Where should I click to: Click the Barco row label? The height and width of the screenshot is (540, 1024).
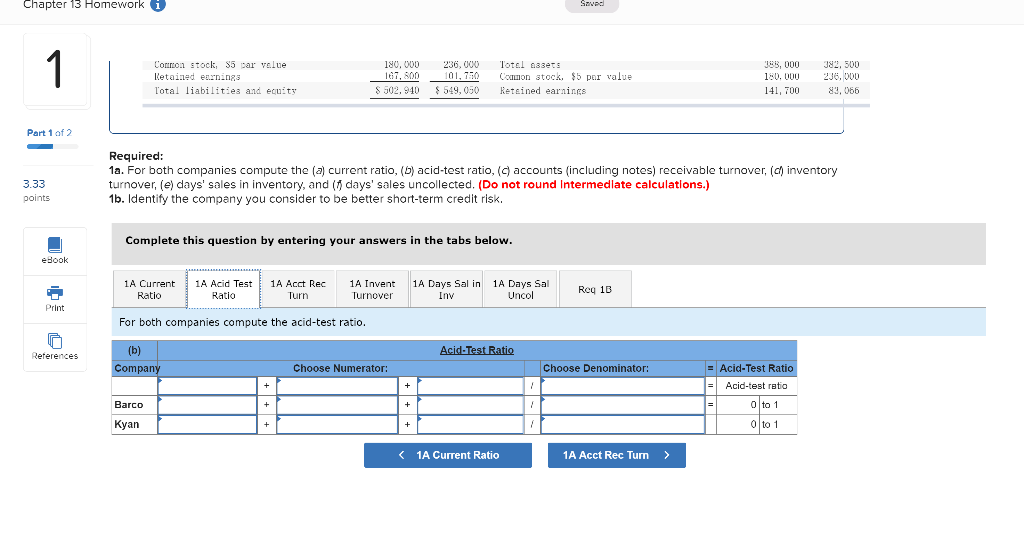129,405
